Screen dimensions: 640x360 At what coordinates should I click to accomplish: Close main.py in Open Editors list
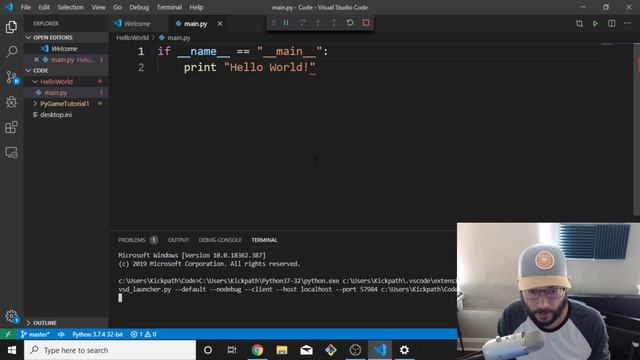coord(36,60)
